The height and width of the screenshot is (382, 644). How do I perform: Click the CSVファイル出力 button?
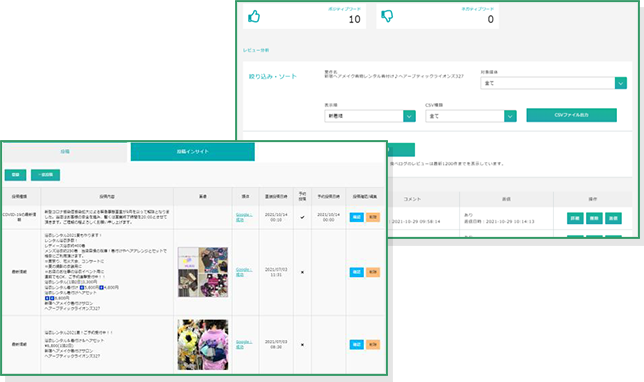[x=571, y=115]
